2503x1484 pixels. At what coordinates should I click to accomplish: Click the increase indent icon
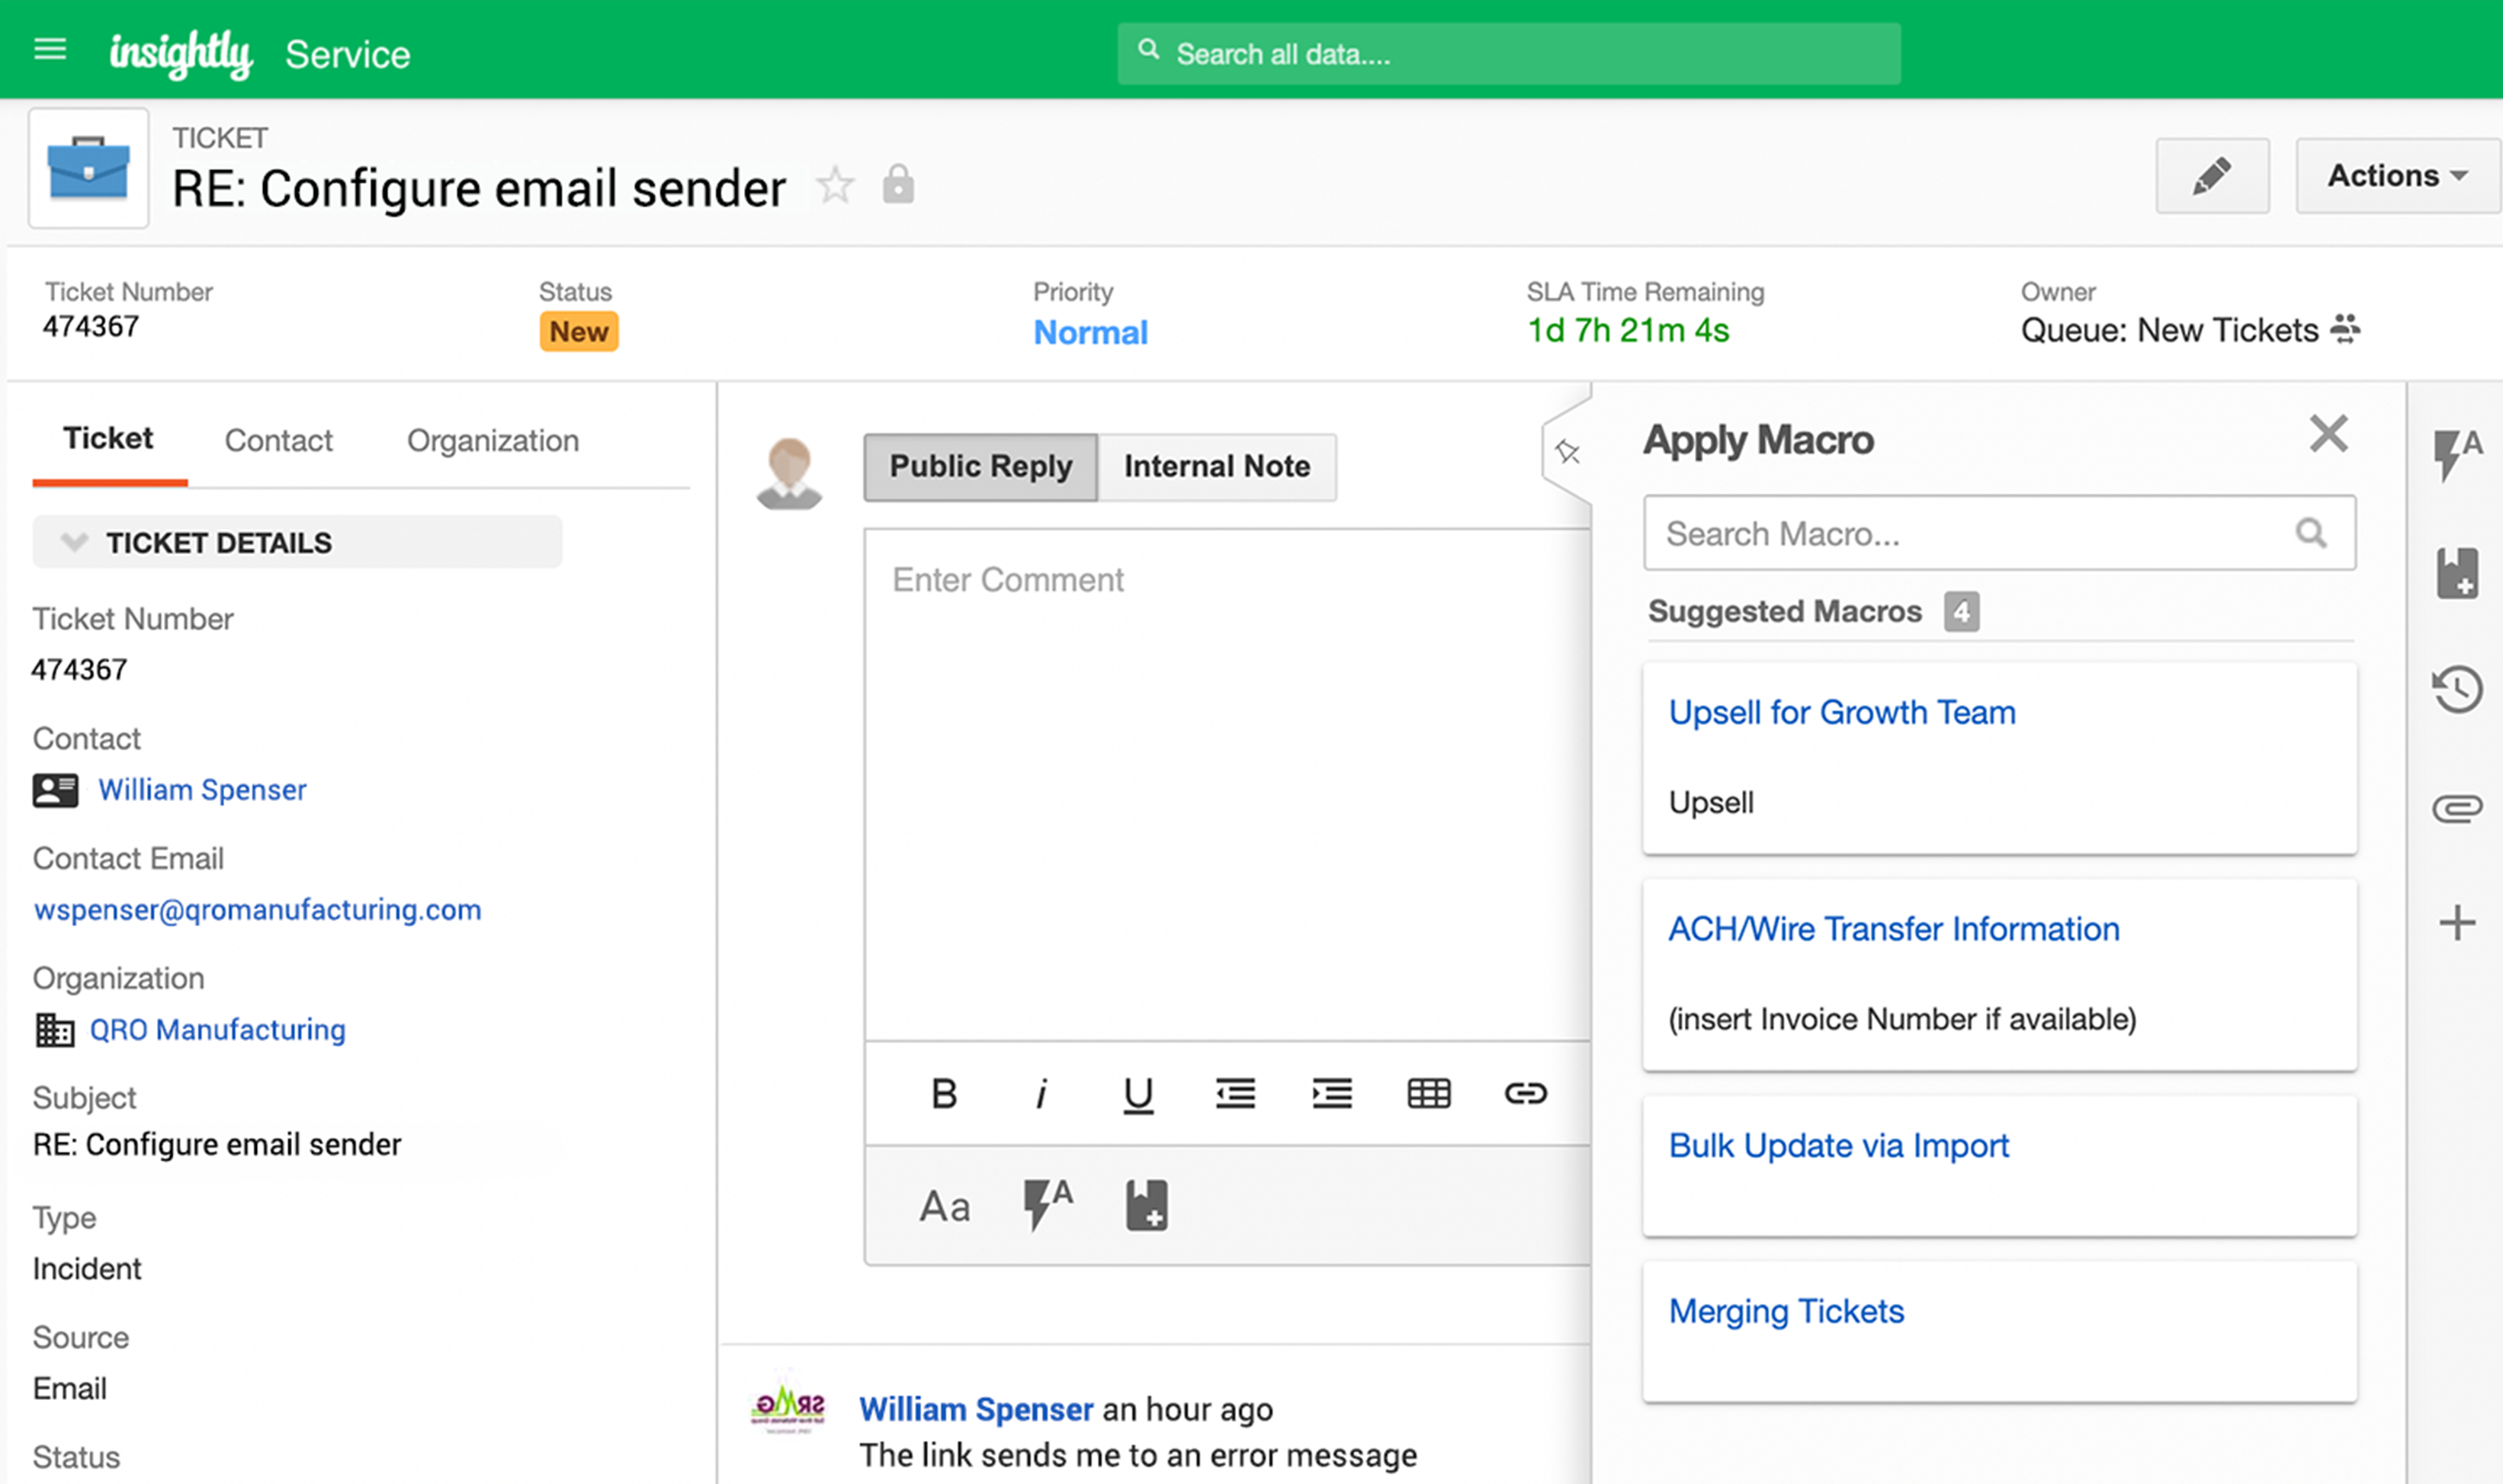pos(1332,1094)
